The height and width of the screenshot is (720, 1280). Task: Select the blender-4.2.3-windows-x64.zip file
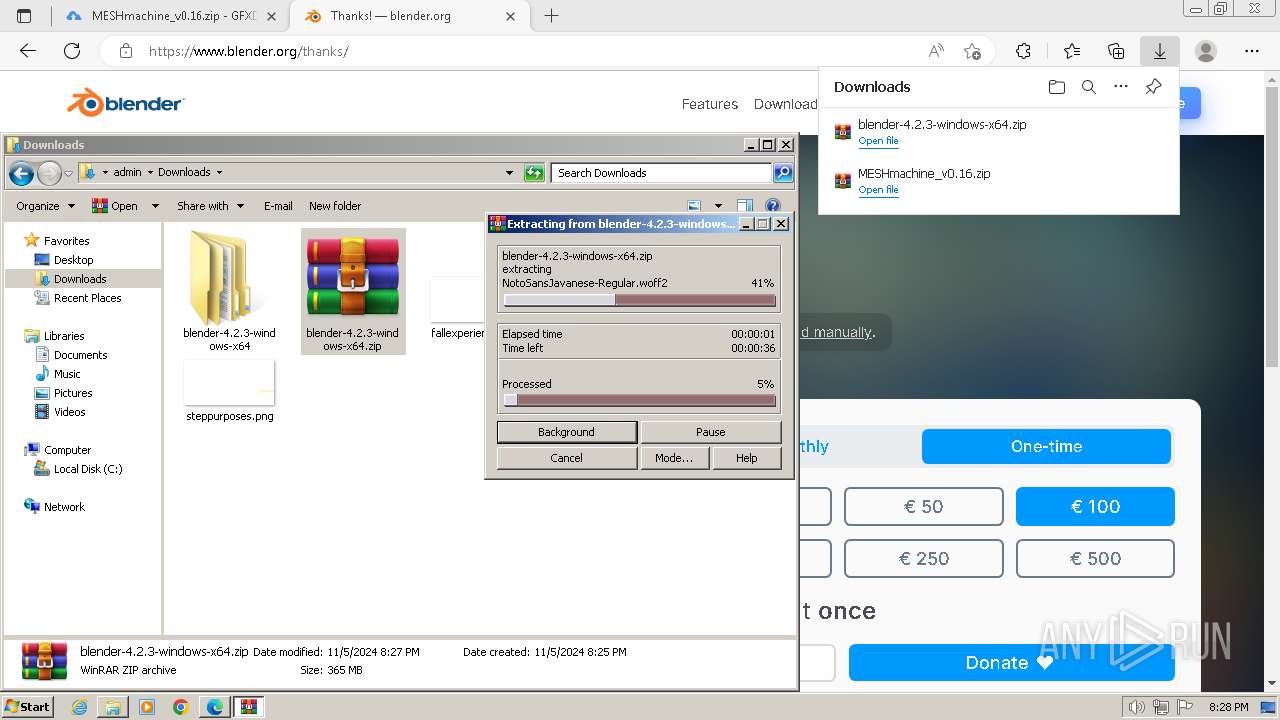[353, 291]
